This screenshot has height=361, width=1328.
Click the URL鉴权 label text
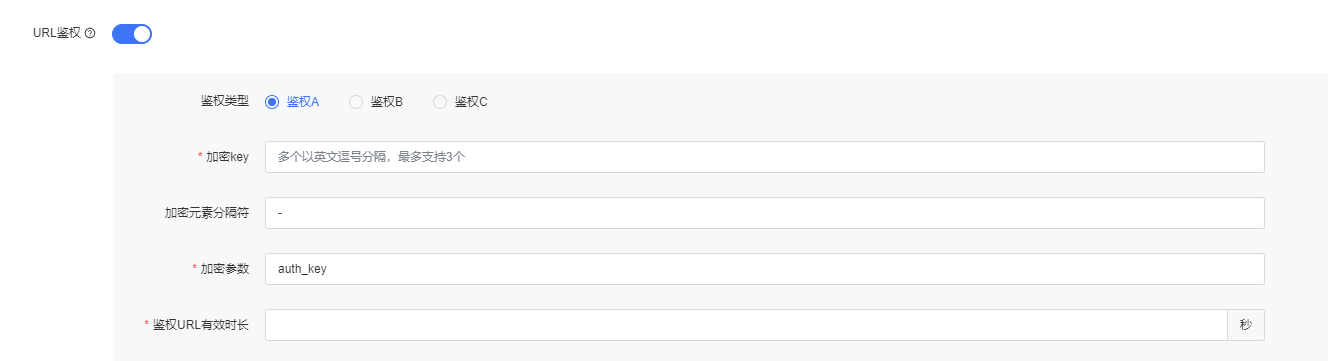pos(57,33)
